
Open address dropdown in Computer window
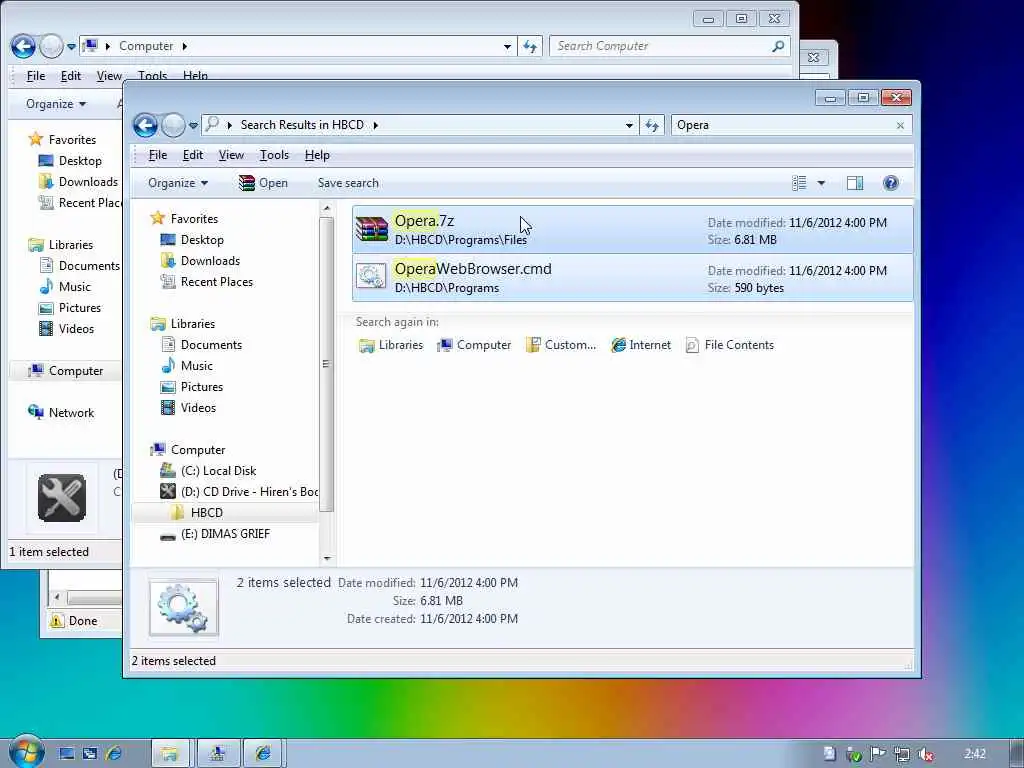pyautogui.click(x=507, y=46)
